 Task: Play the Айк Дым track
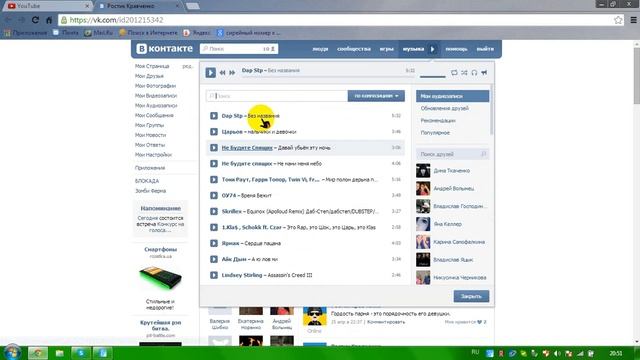213,259
